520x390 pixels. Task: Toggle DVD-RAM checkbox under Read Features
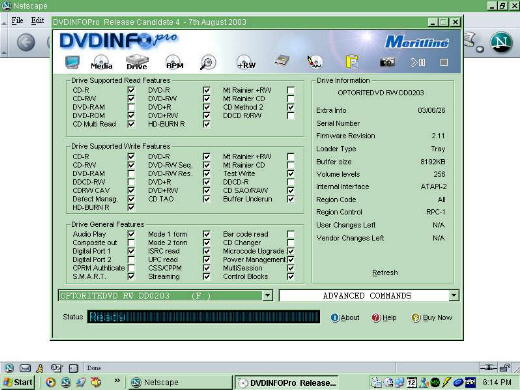pos(131,107)
